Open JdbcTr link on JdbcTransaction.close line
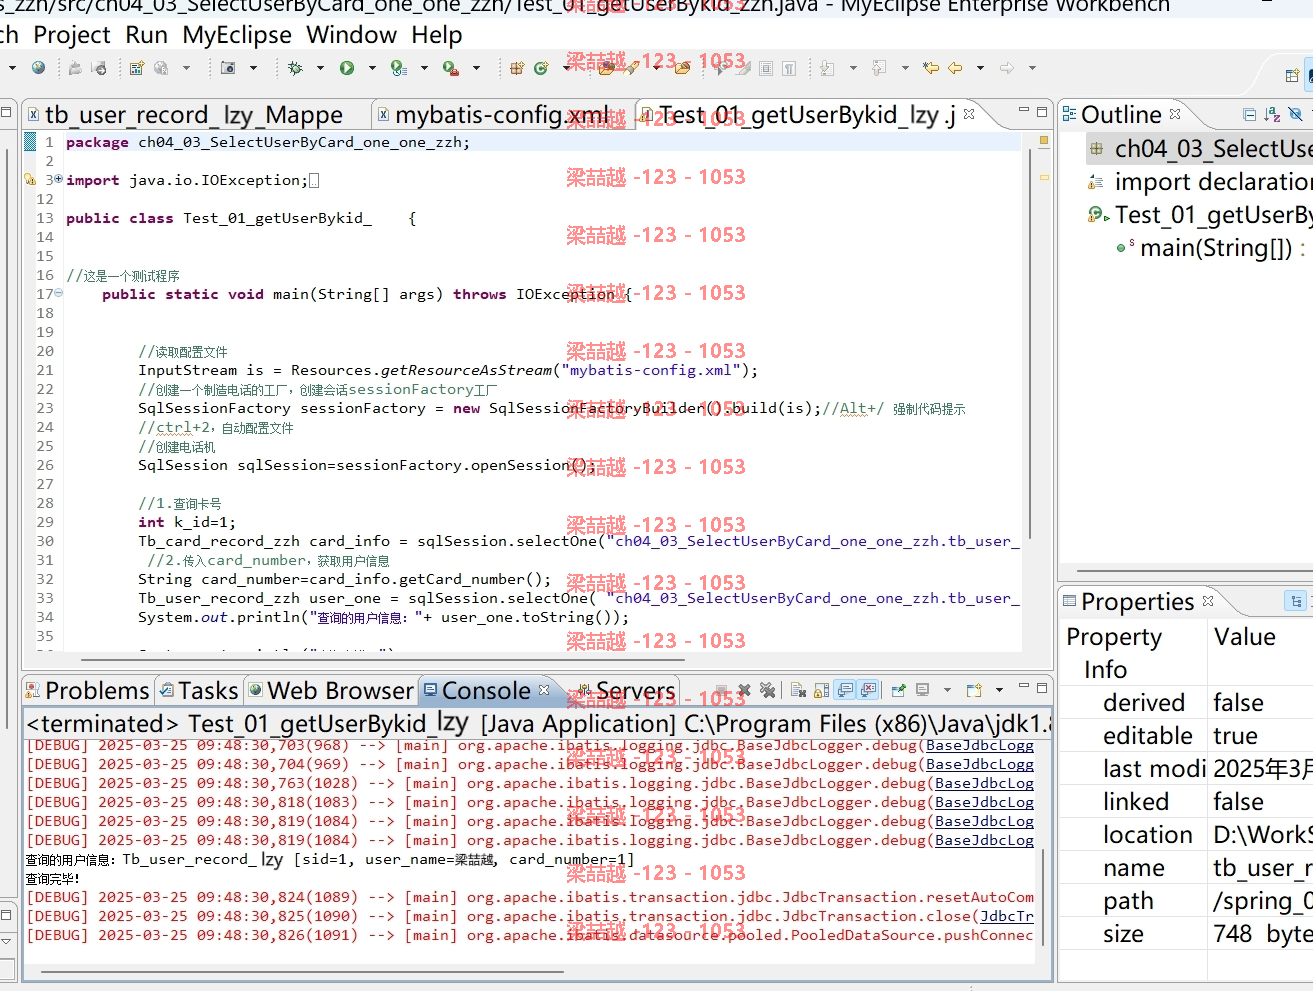Screen dimensions: 1313x991 point(1006,916)
